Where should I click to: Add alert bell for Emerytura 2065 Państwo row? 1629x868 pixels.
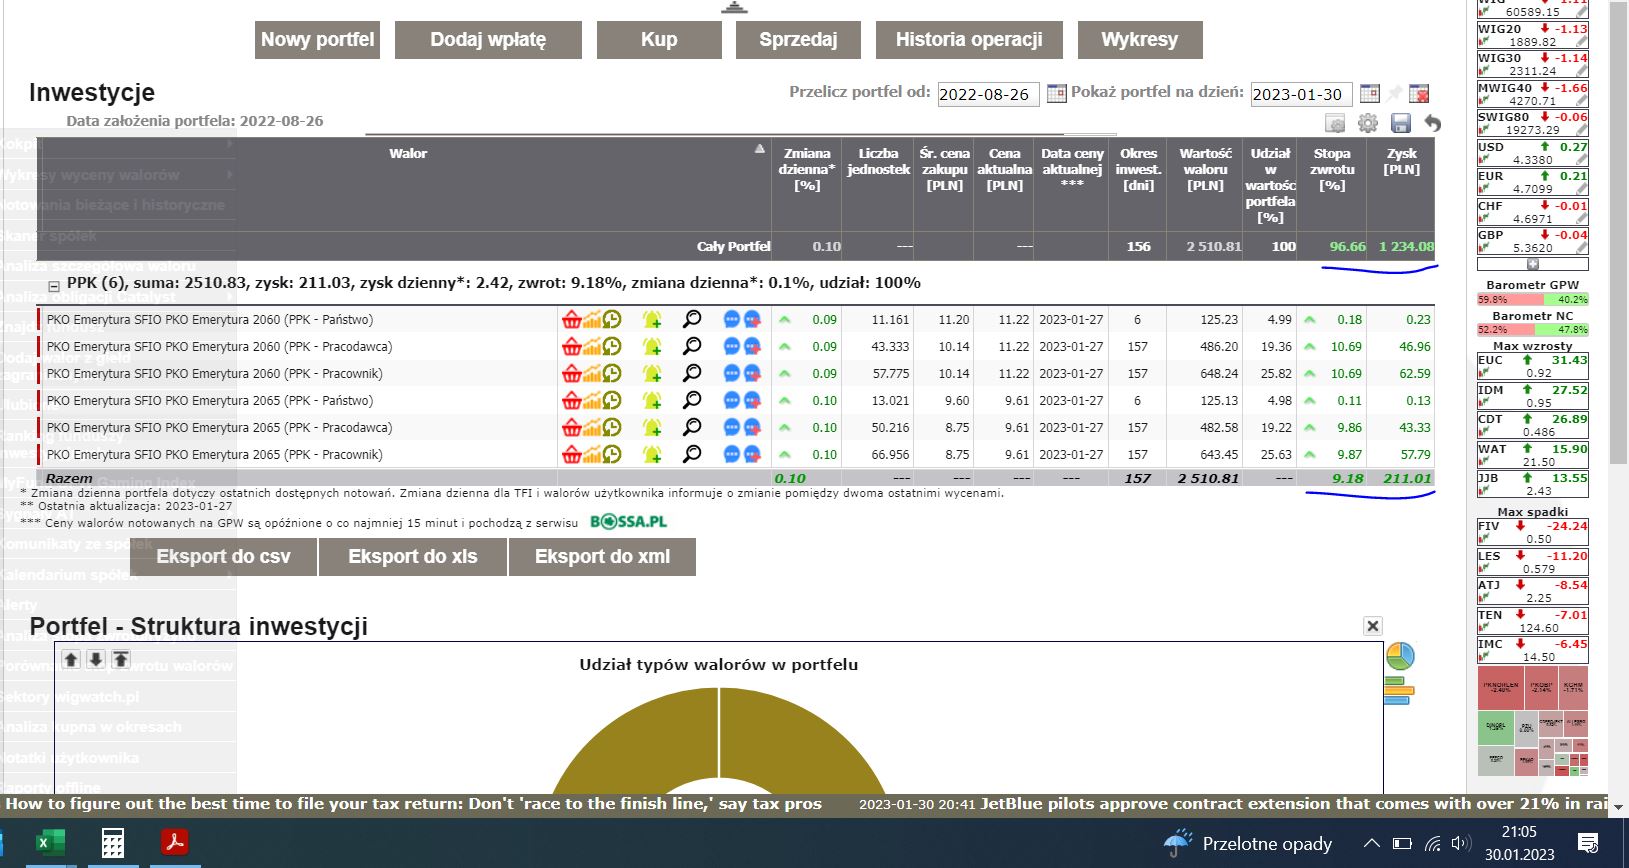[x=652, y=400]
